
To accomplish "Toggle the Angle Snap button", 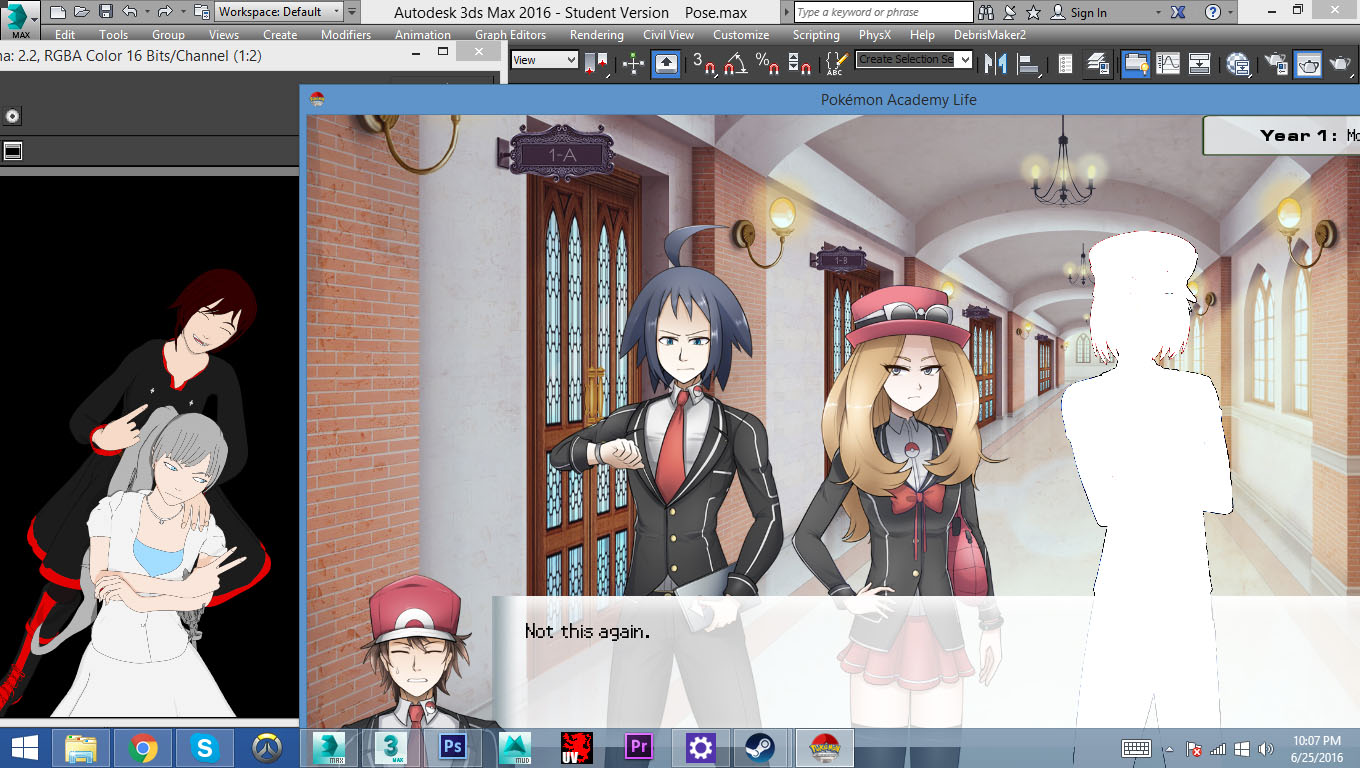I will (x=735, y=64).
